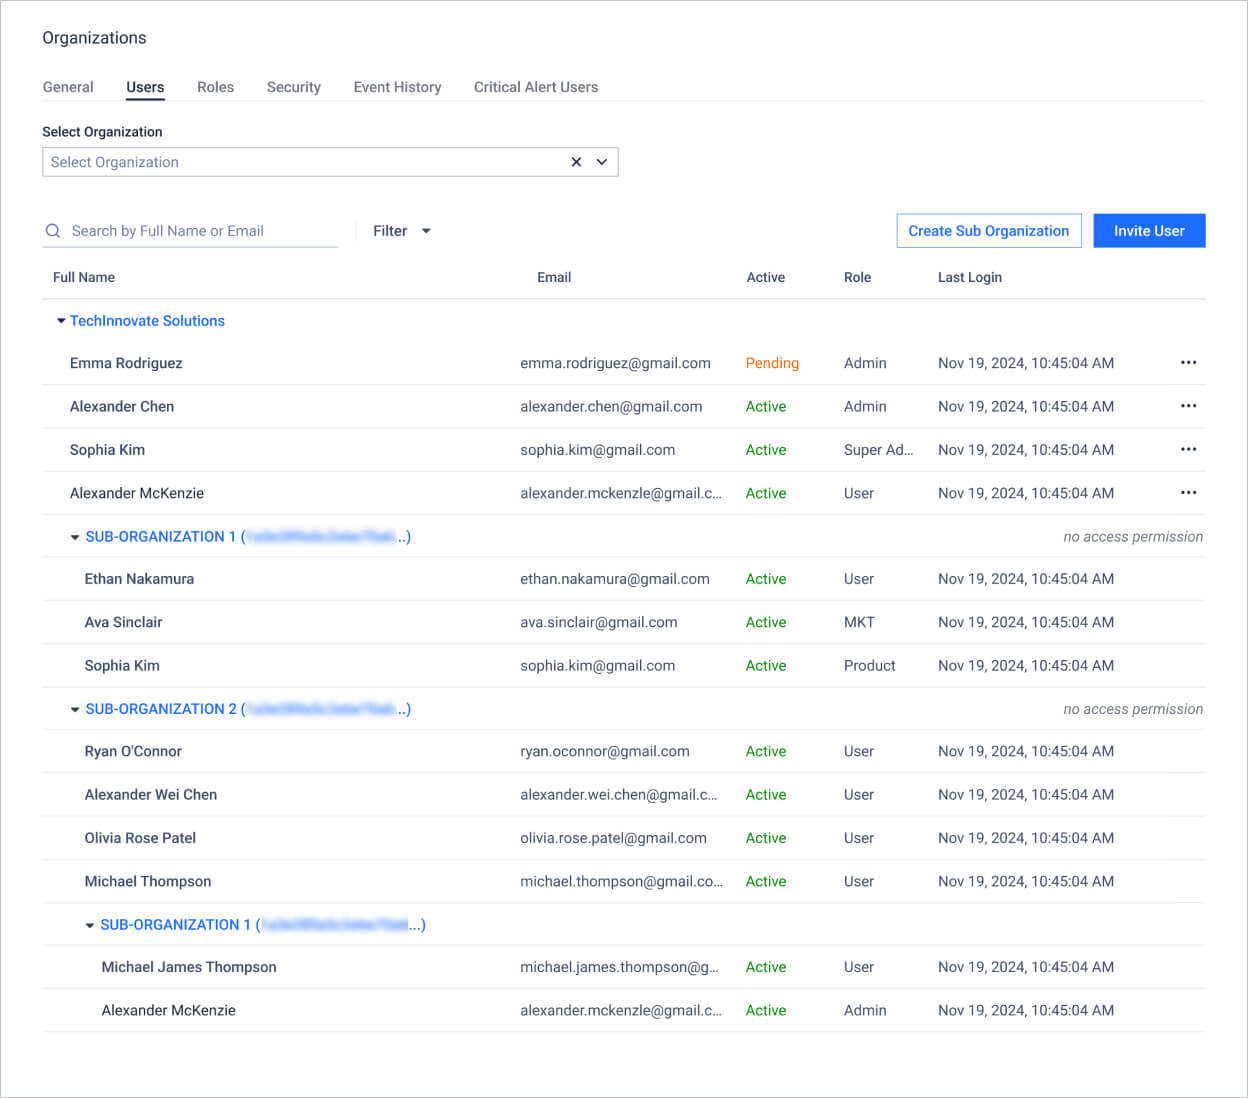Open the Security tab
The height and width of the screenshot is (1098, 1248).
pos(293,87)
